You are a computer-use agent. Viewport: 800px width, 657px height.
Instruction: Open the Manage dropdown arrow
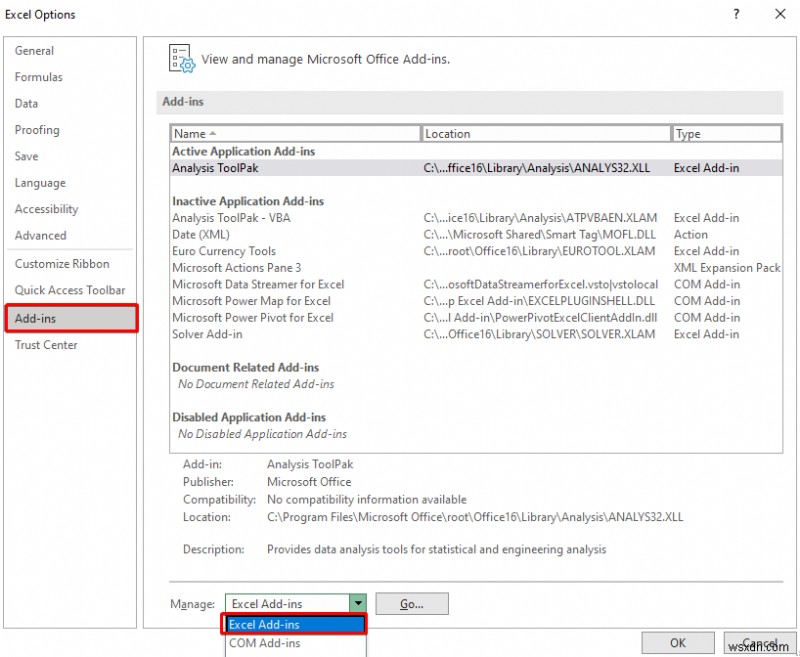click(x=357, y=603)
